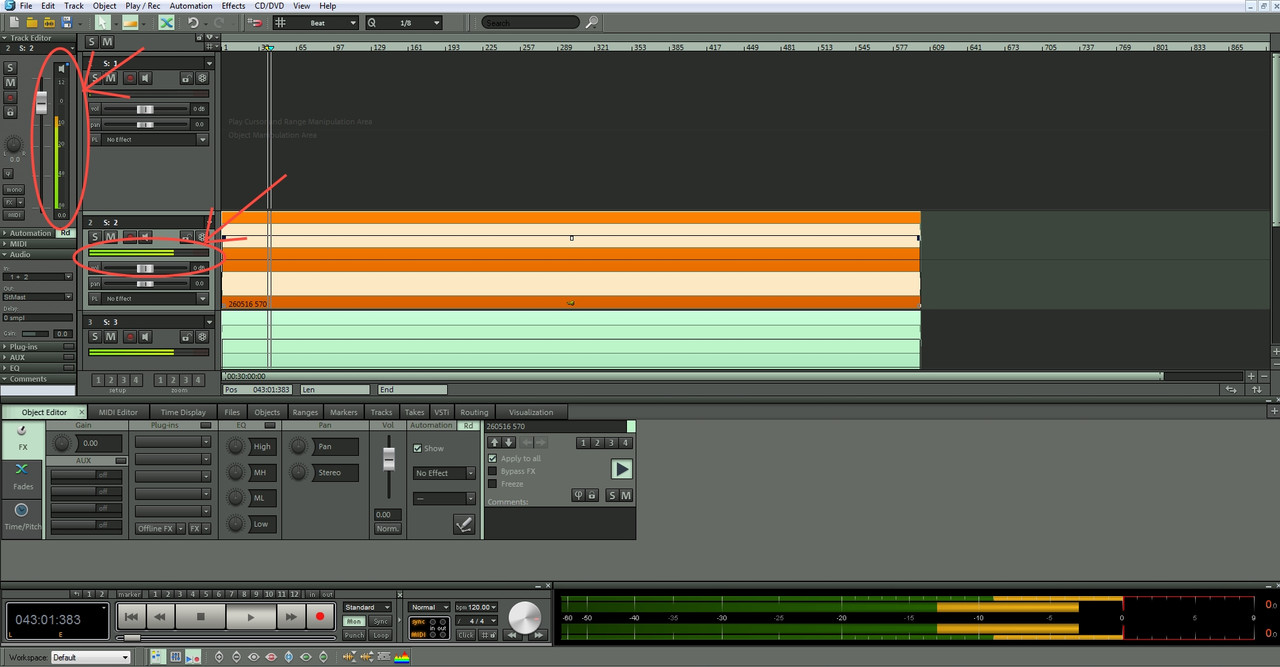Click the phase invert icon in Object Editor
Screen dimensions: 1280x667
578,495
